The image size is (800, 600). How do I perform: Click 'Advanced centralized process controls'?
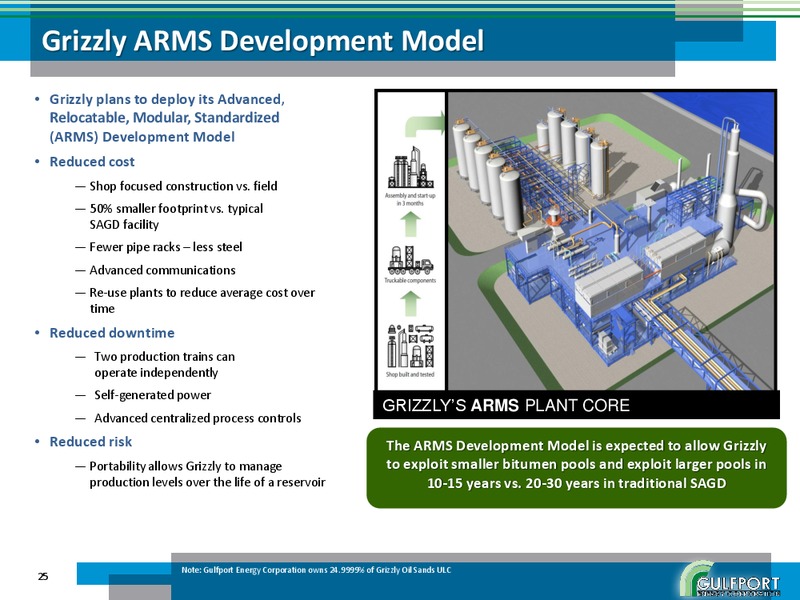pos(197,418)
